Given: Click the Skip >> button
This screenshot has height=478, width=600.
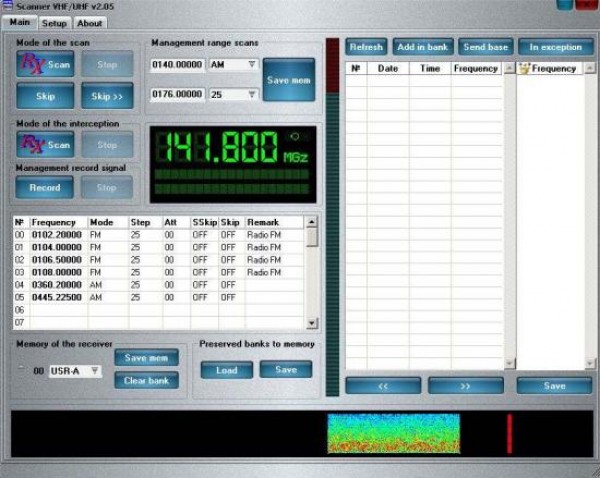Looking at the screenshot, I should tap(107, 97).
